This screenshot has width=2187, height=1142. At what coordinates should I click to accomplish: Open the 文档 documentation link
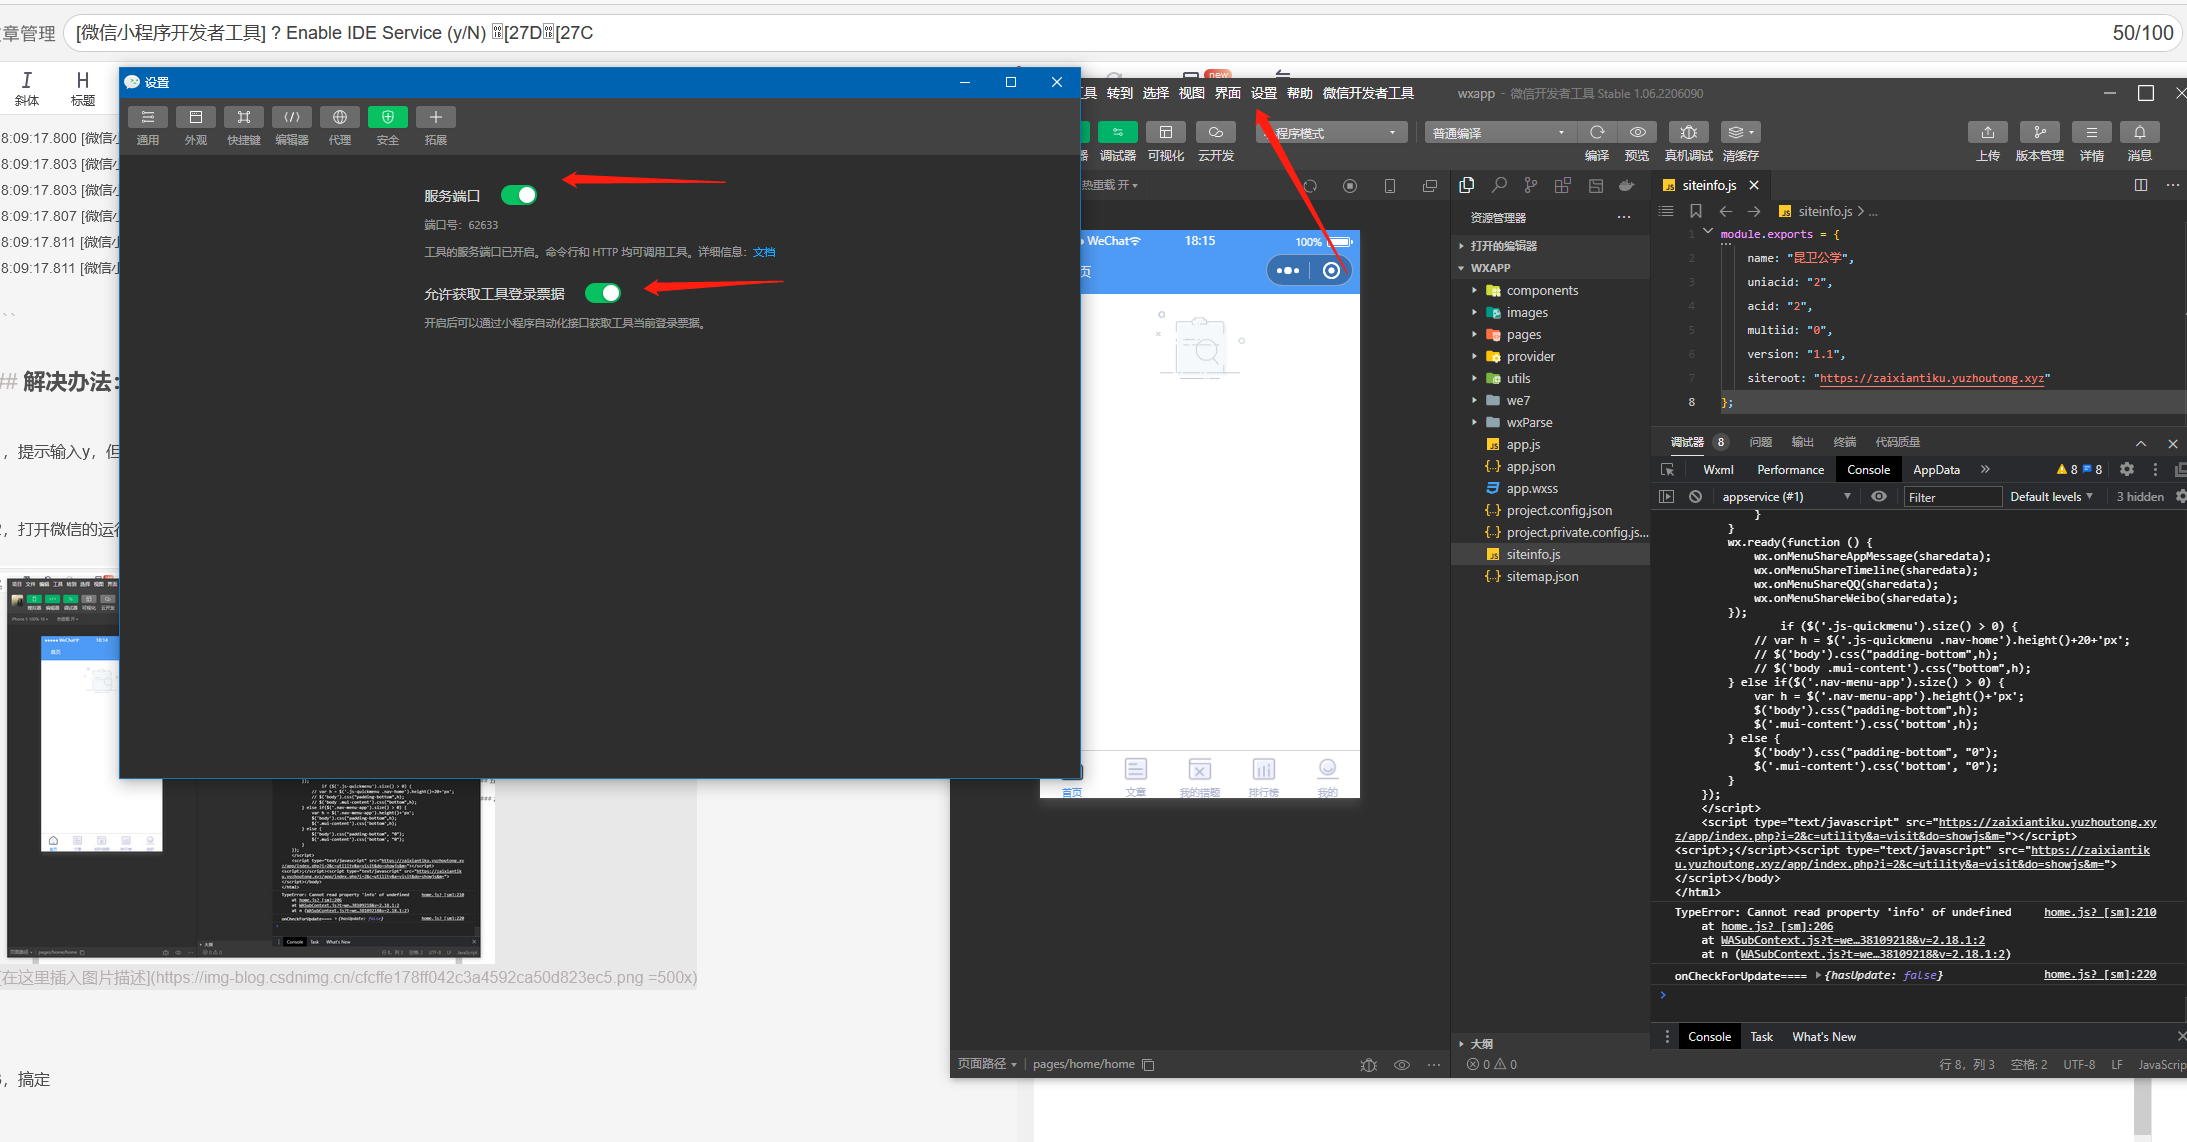click(x=764, y=252)
